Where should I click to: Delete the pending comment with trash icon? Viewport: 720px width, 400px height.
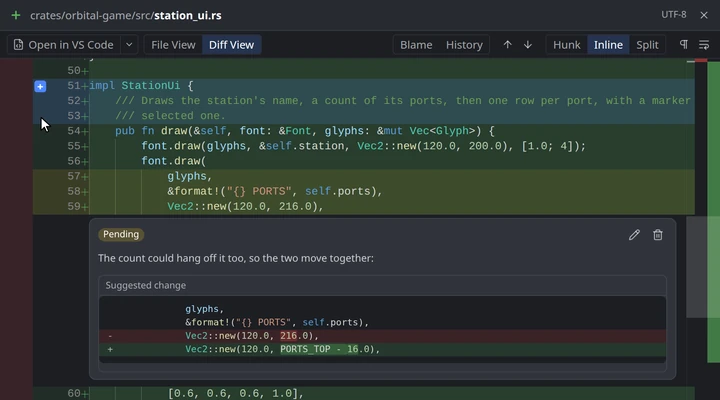[x=658, y=235]
